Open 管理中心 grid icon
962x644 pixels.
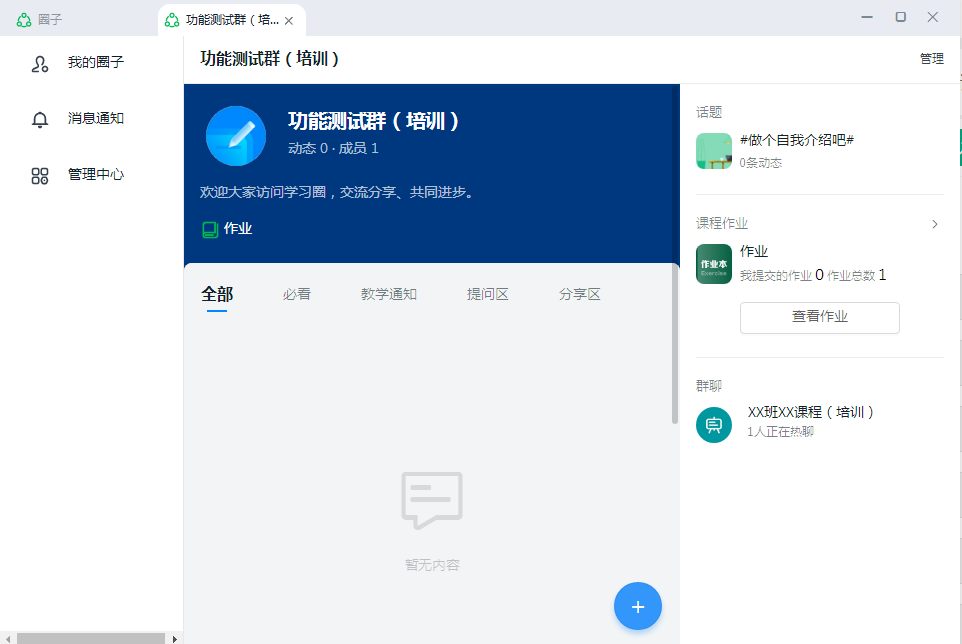(40, 175)
